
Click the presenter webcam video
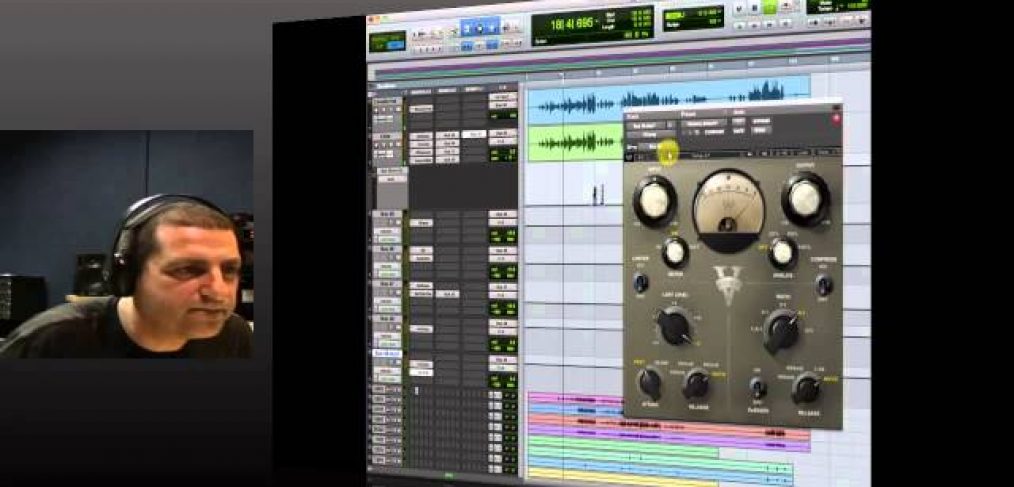pyautogui.click(x=127, y=244)
